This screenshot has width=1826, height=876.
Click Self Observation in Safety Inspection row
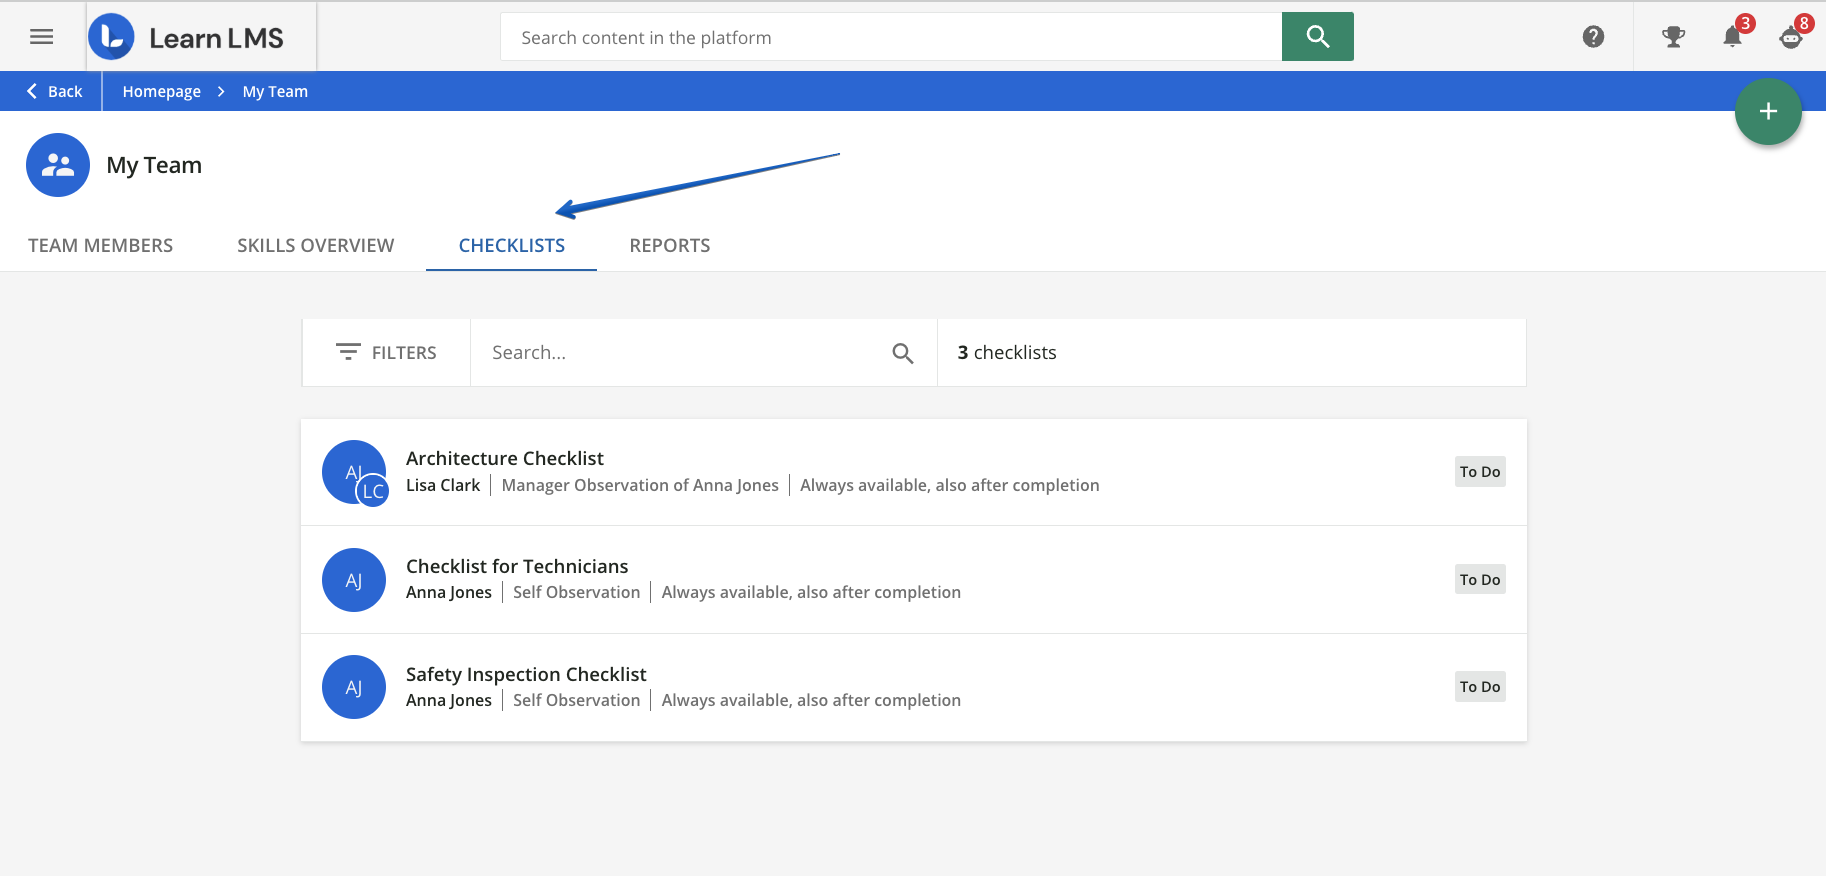click(x=577, y=700)
